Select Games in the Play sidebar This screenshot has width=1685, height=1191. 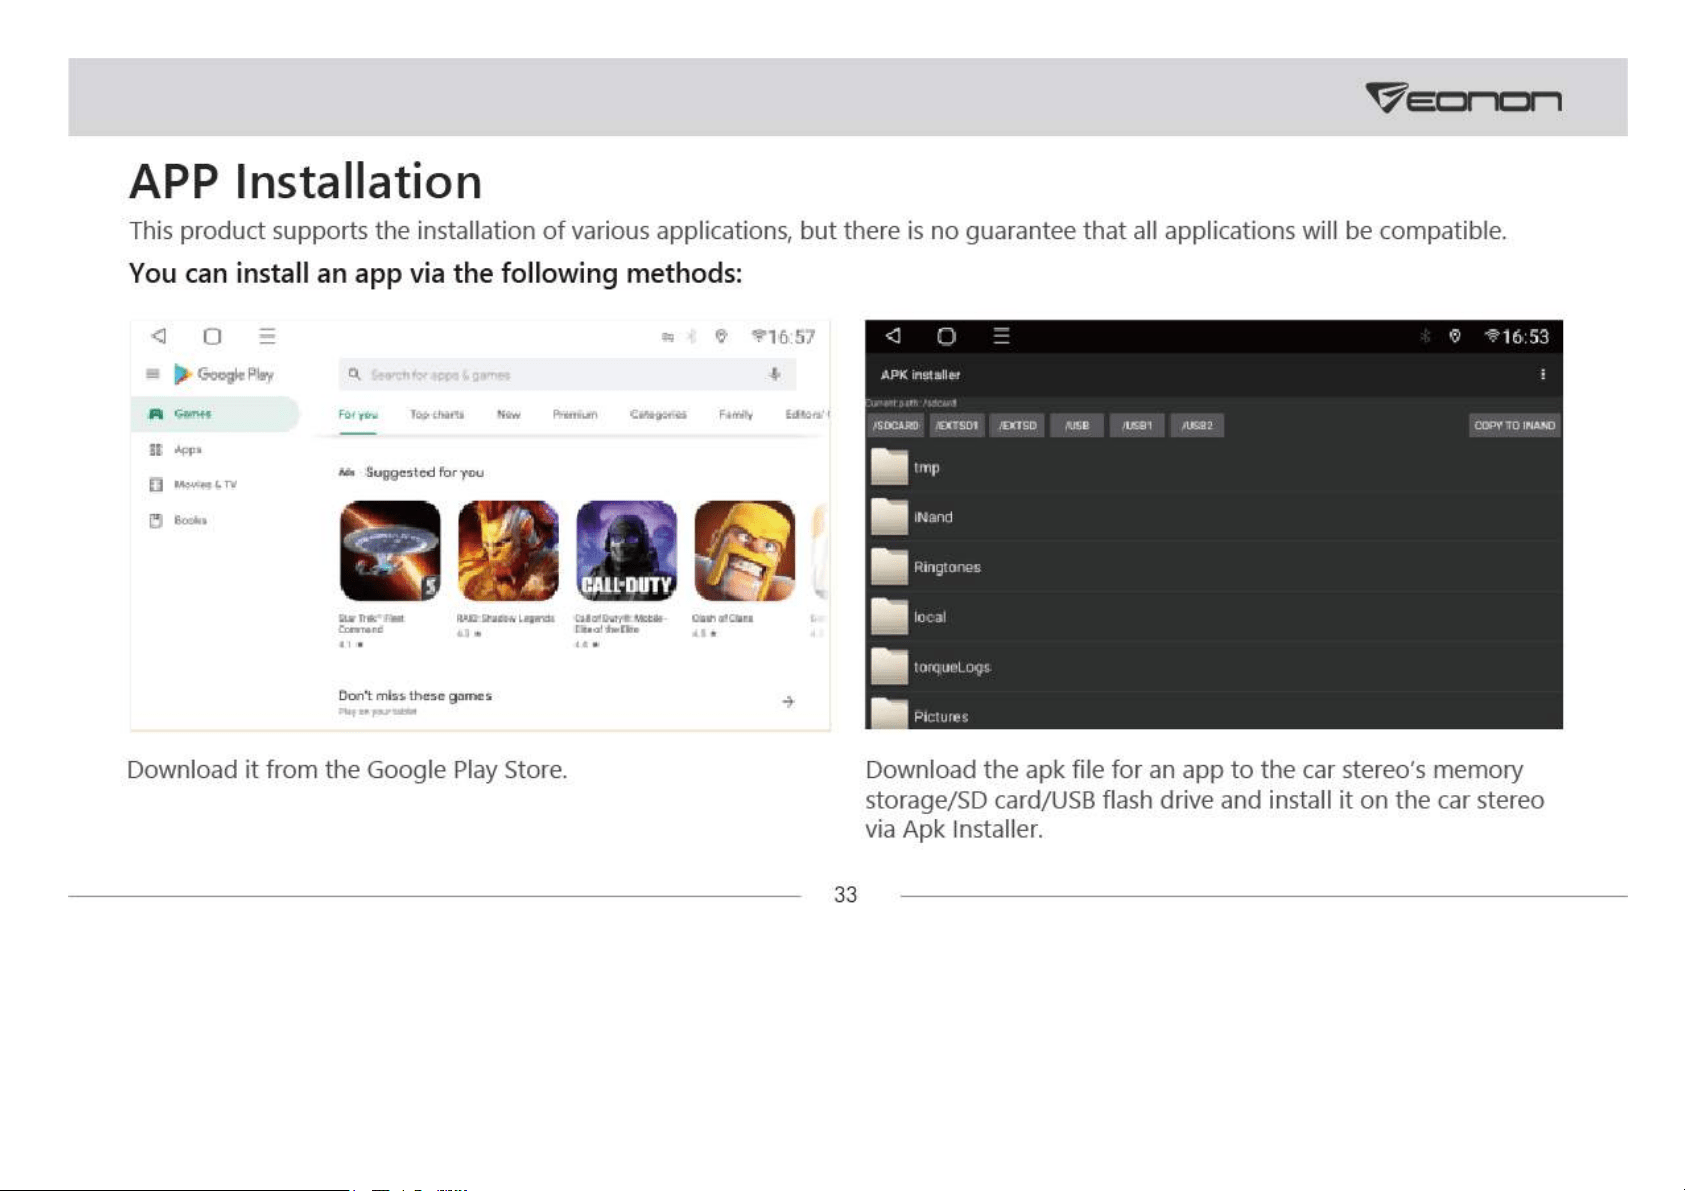[x=214, y=414]
